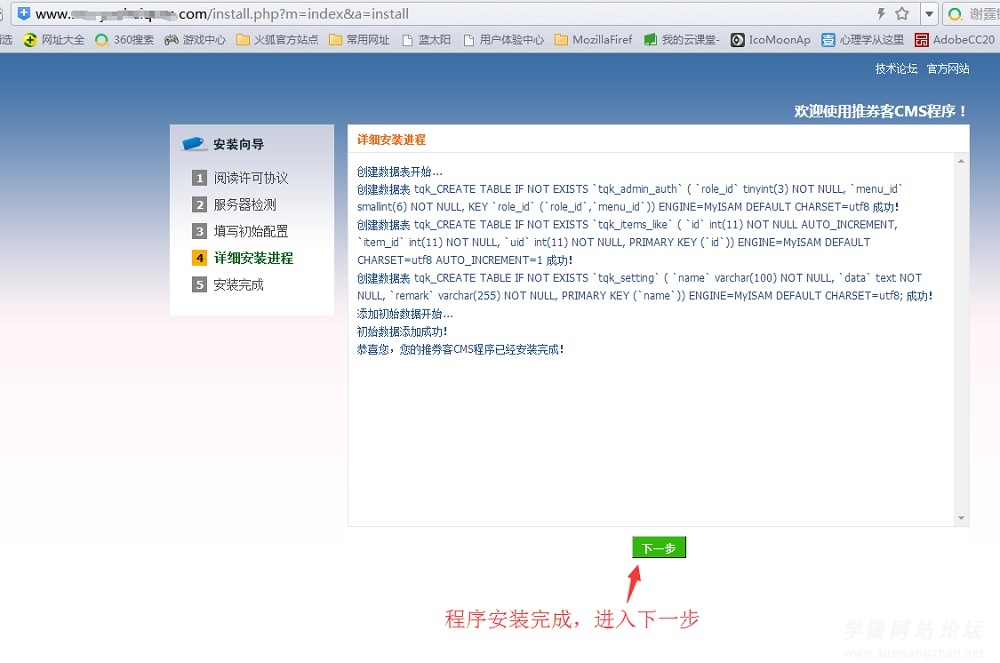Select step 1 阅读许可协议 in wizard
This screenshot has width=1000, height=663.
(250, 178)
